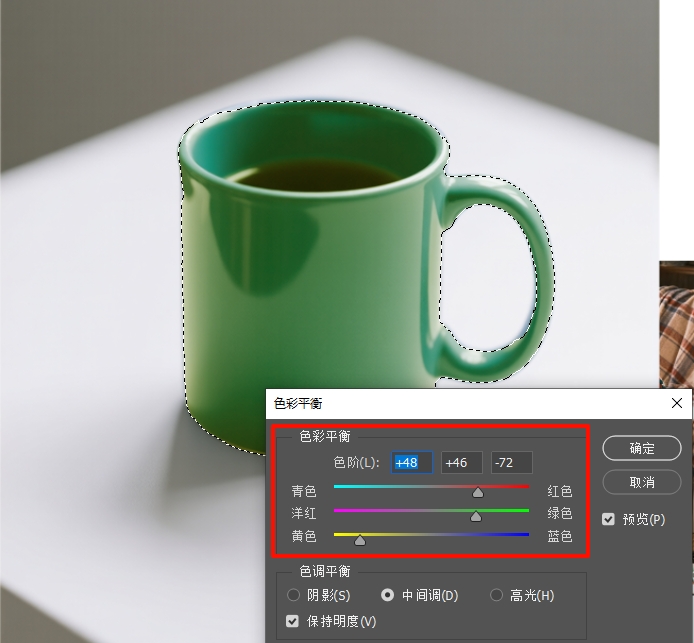The image size is (694, 643).
Task: Click the 青色-红色 slider handle
Action: 478,491
